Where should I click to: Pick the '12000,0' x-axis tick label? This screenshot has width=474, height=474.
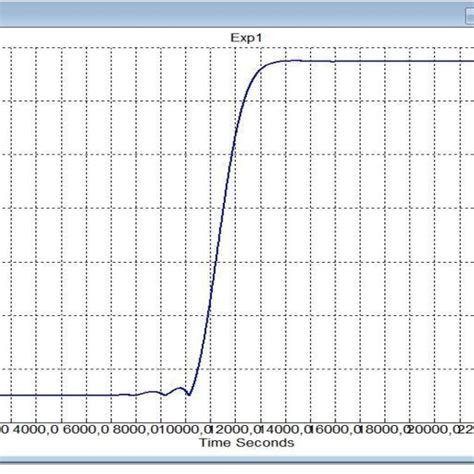point(235,429)
